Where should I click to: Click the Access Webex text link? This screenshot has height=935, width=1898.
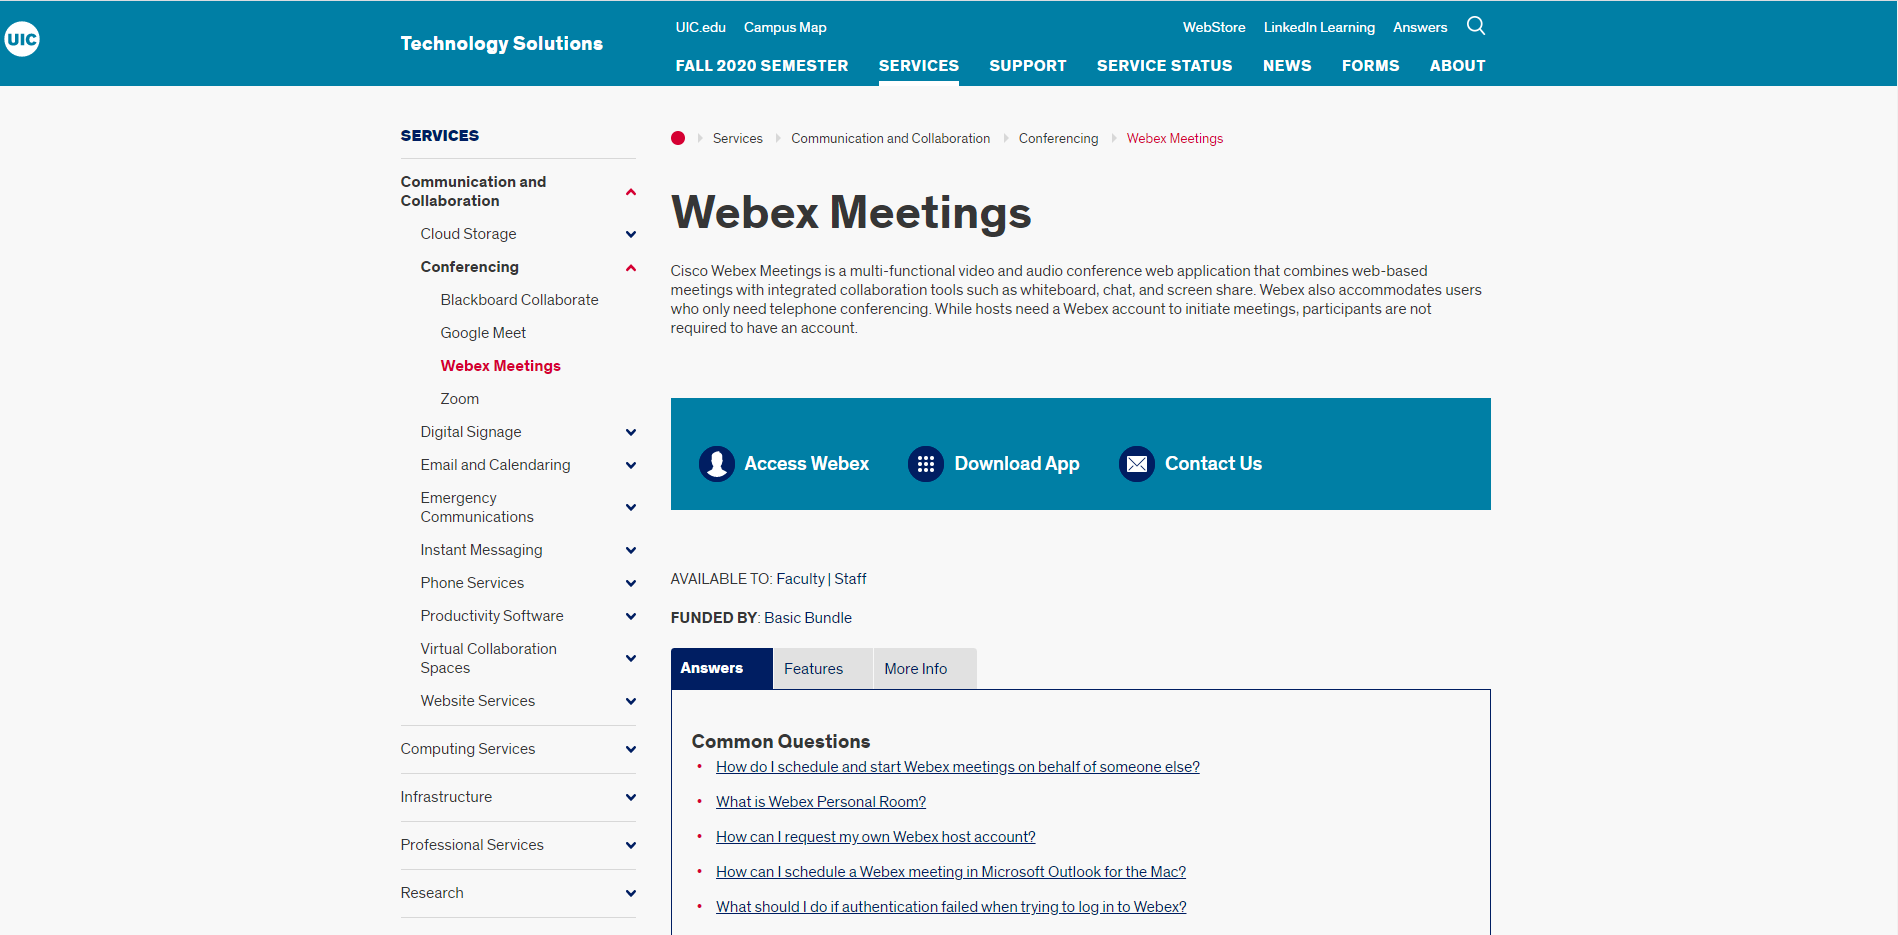pos(807,464)
